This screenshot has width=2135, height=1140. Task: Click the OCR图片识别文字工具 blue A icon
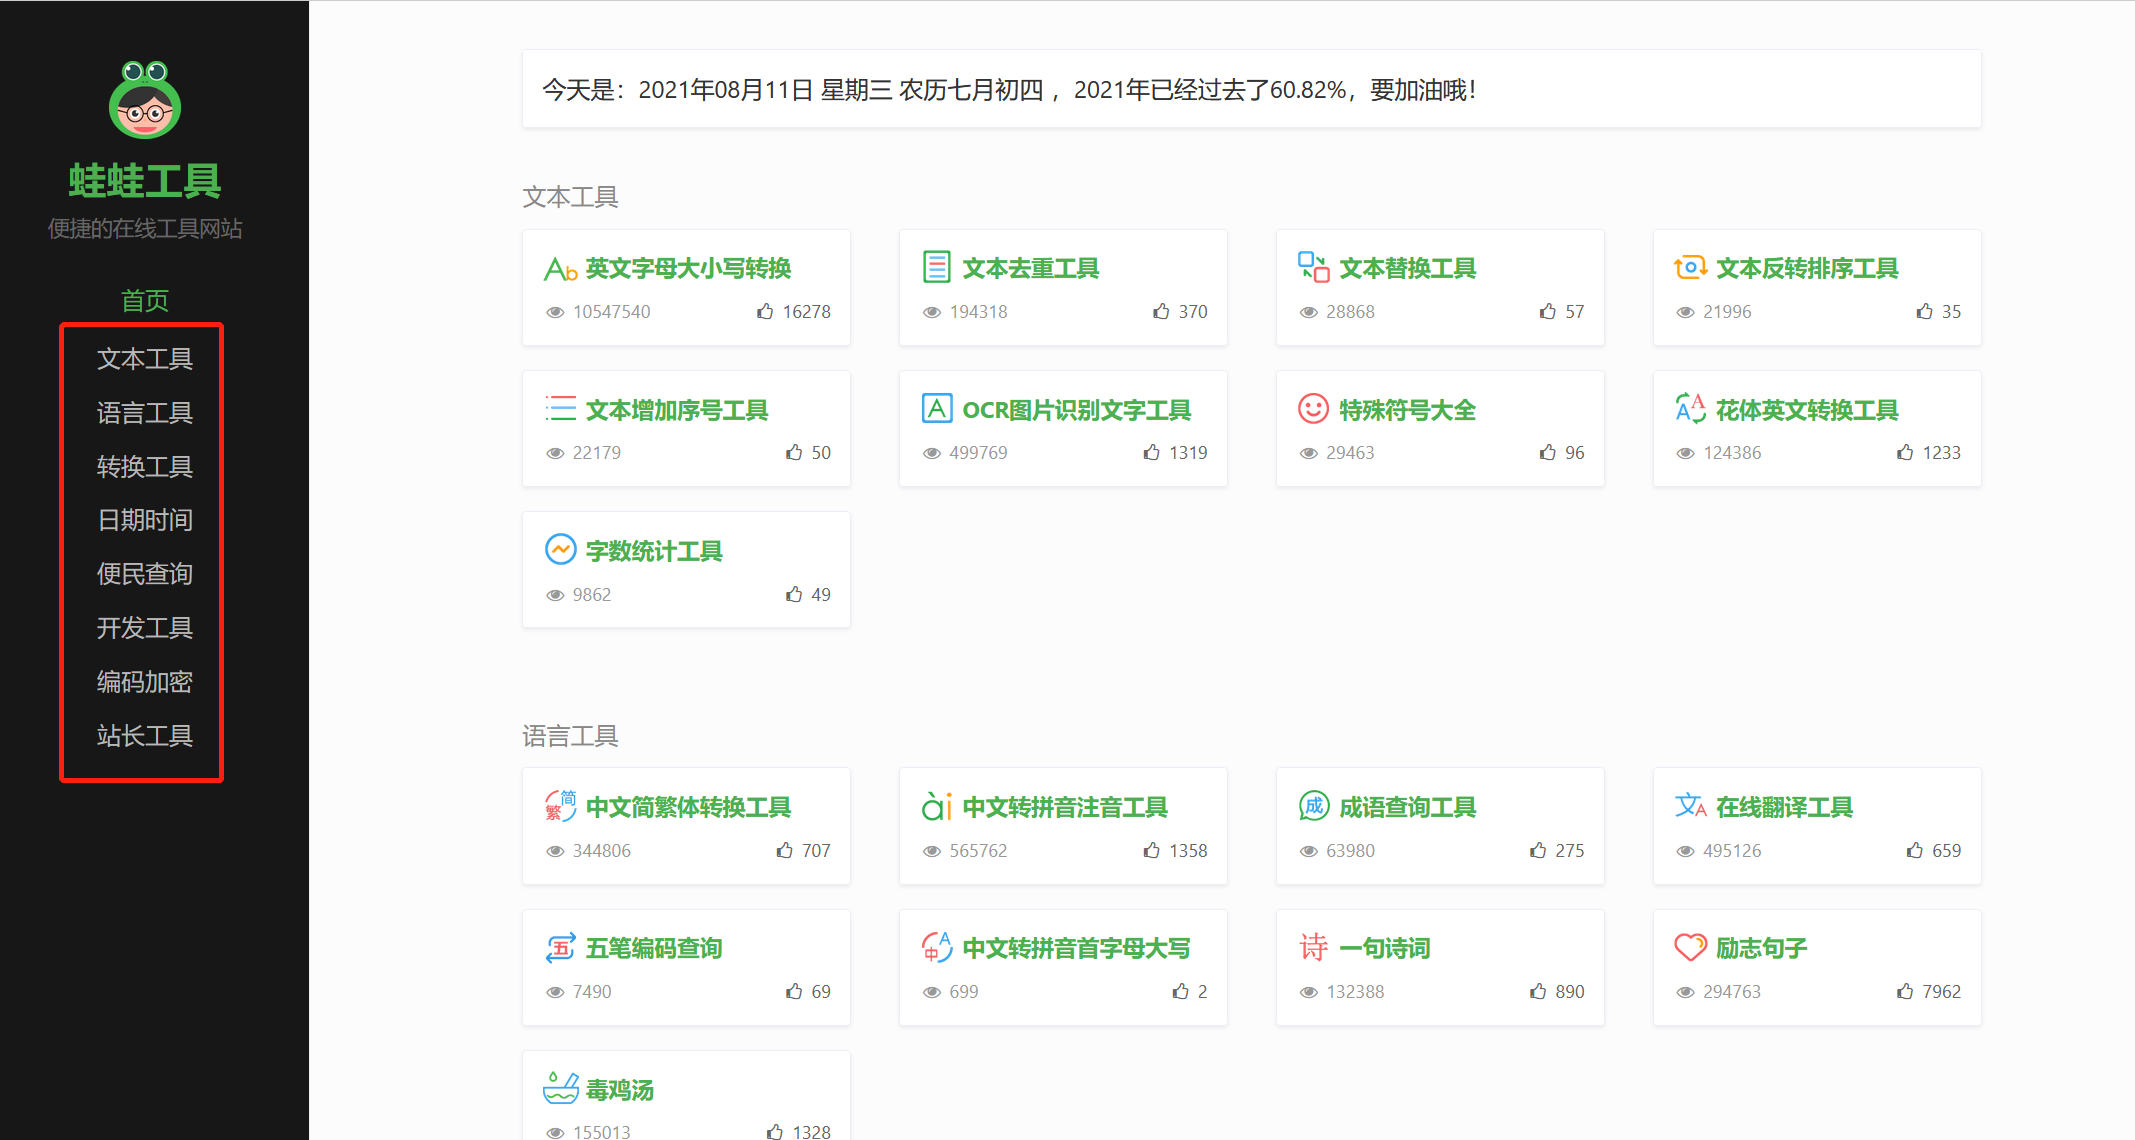pos(936,409)
